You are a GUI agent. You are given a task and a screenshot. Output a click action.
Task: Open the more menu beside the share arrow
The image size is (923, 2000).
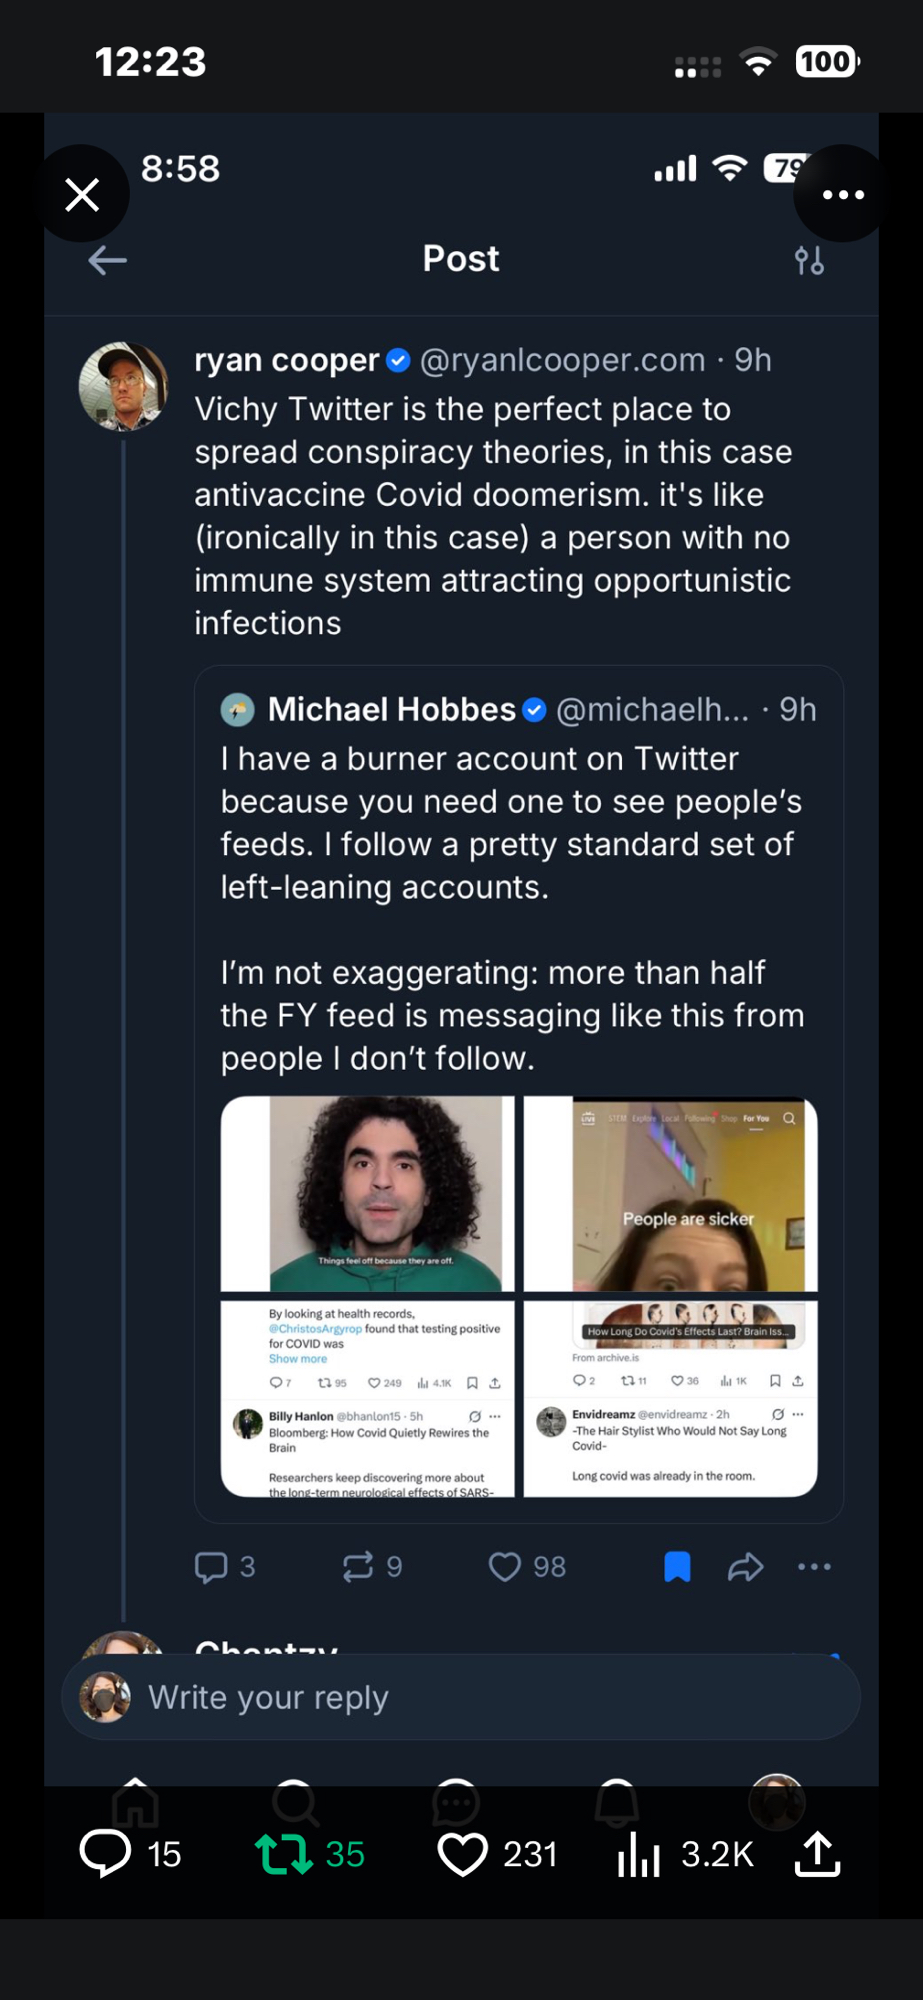[x=814, y=1566]
